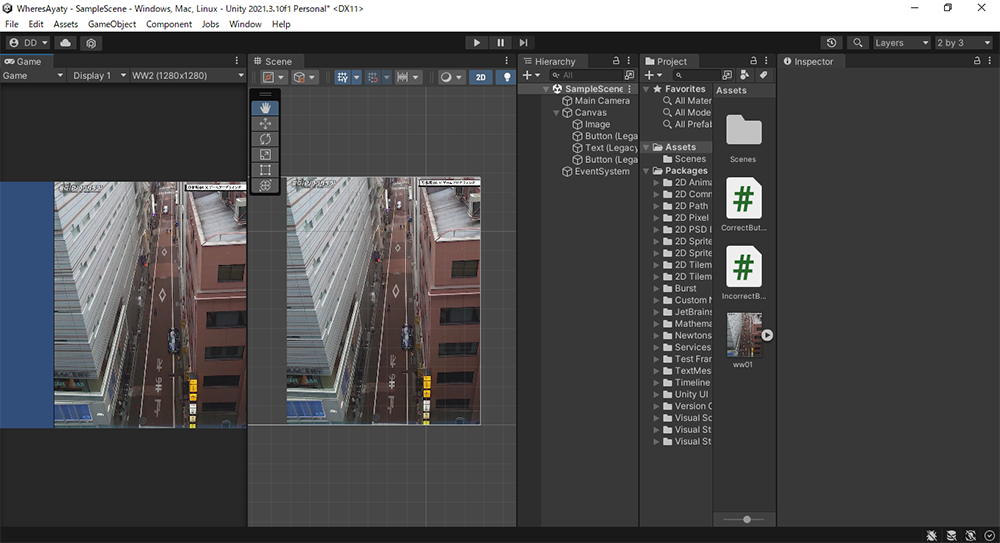Open the Undo History icon
The image size is (1000, 543).
coord(831,43)
